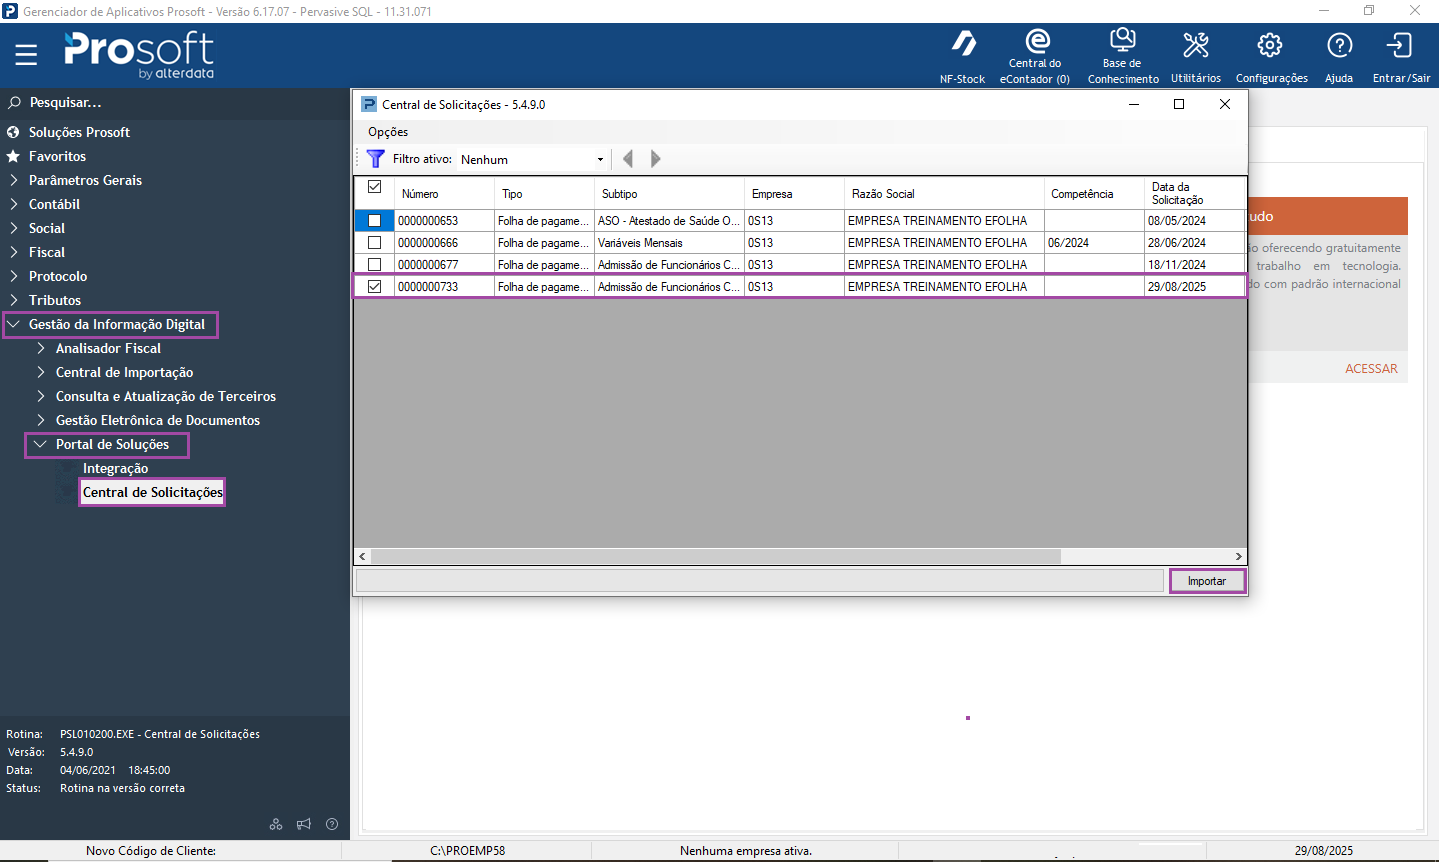
Task: Sort by the Razão Social column header
Action: click(945, 193)
